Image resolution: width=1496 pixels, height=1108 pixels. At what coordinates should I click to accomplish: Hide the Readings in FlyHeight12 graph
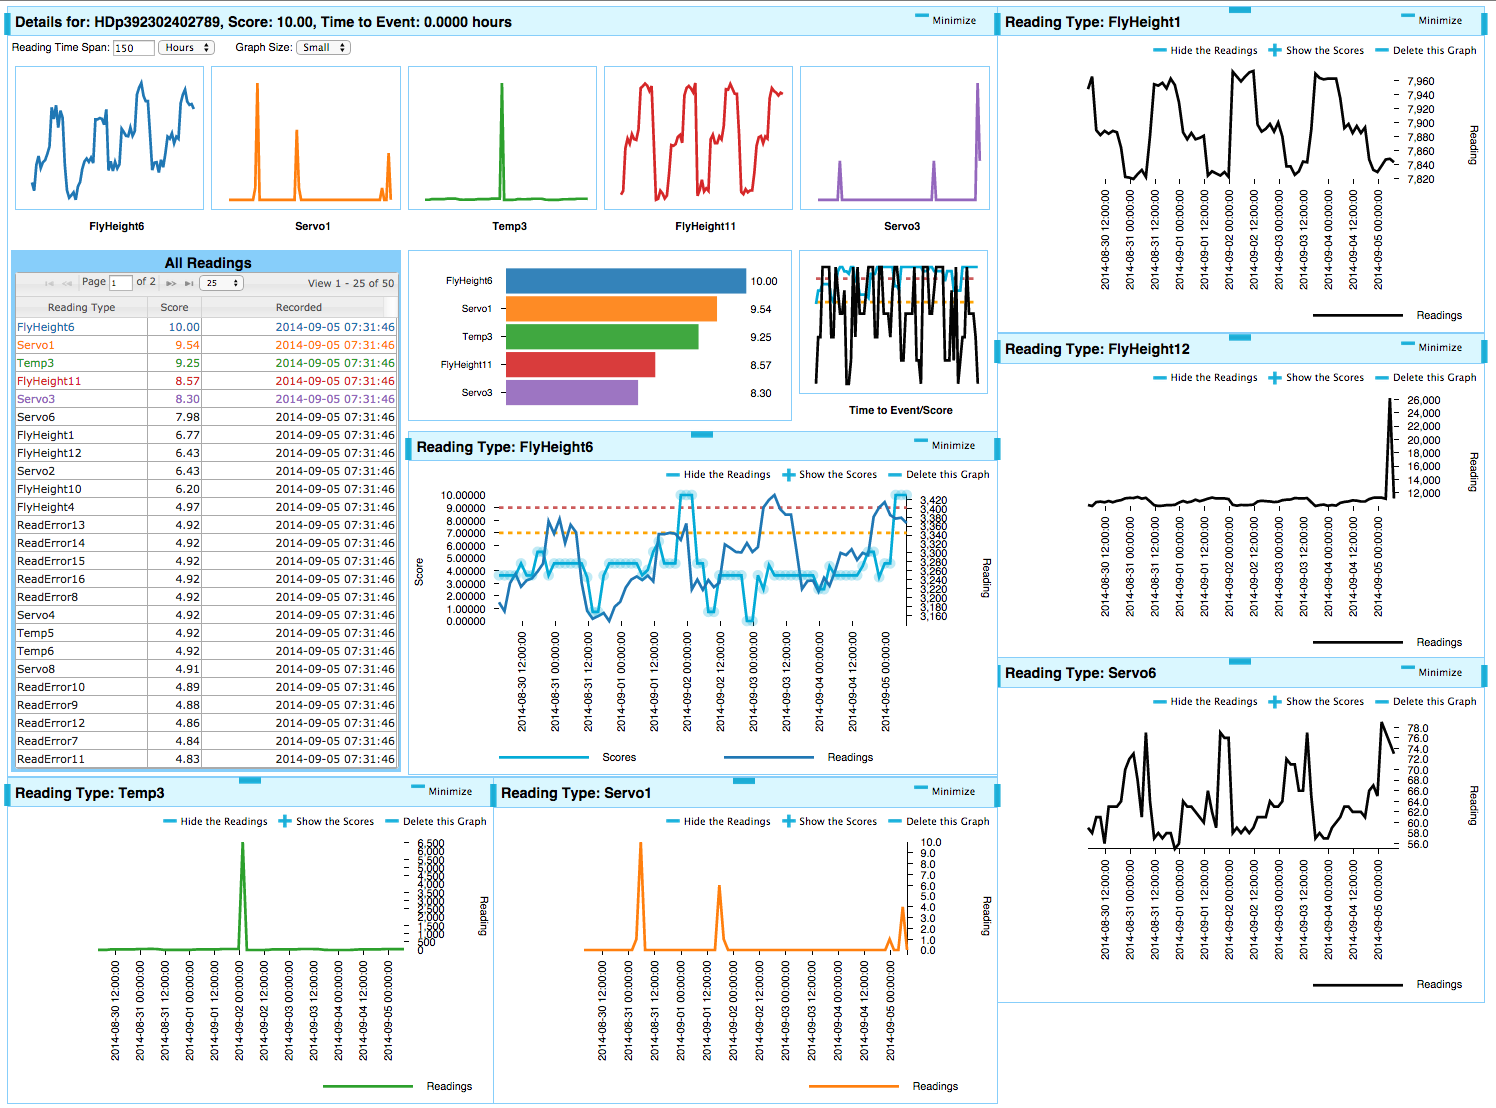pyautogui.click(x=1205, y=377)
